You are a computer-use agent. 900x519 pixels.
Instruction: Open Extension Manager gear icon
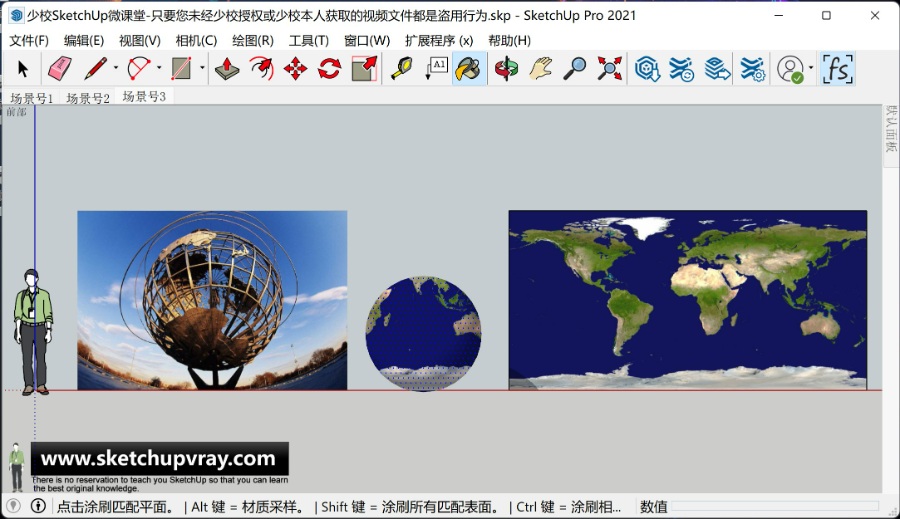[752, 69]
